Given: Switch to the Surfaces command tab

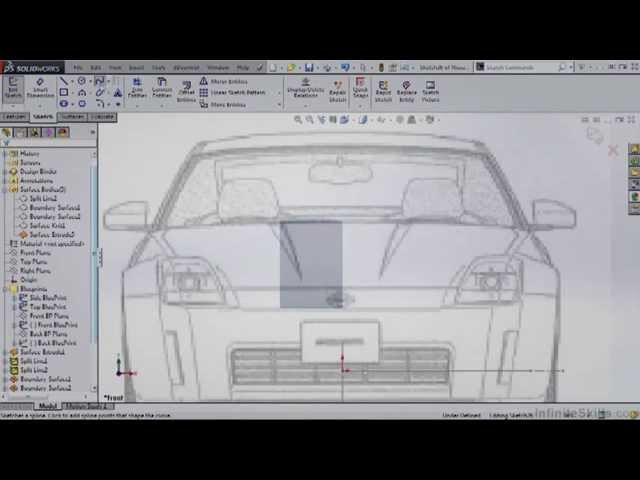Looking at the screenshot, I should tap(73, 117).
